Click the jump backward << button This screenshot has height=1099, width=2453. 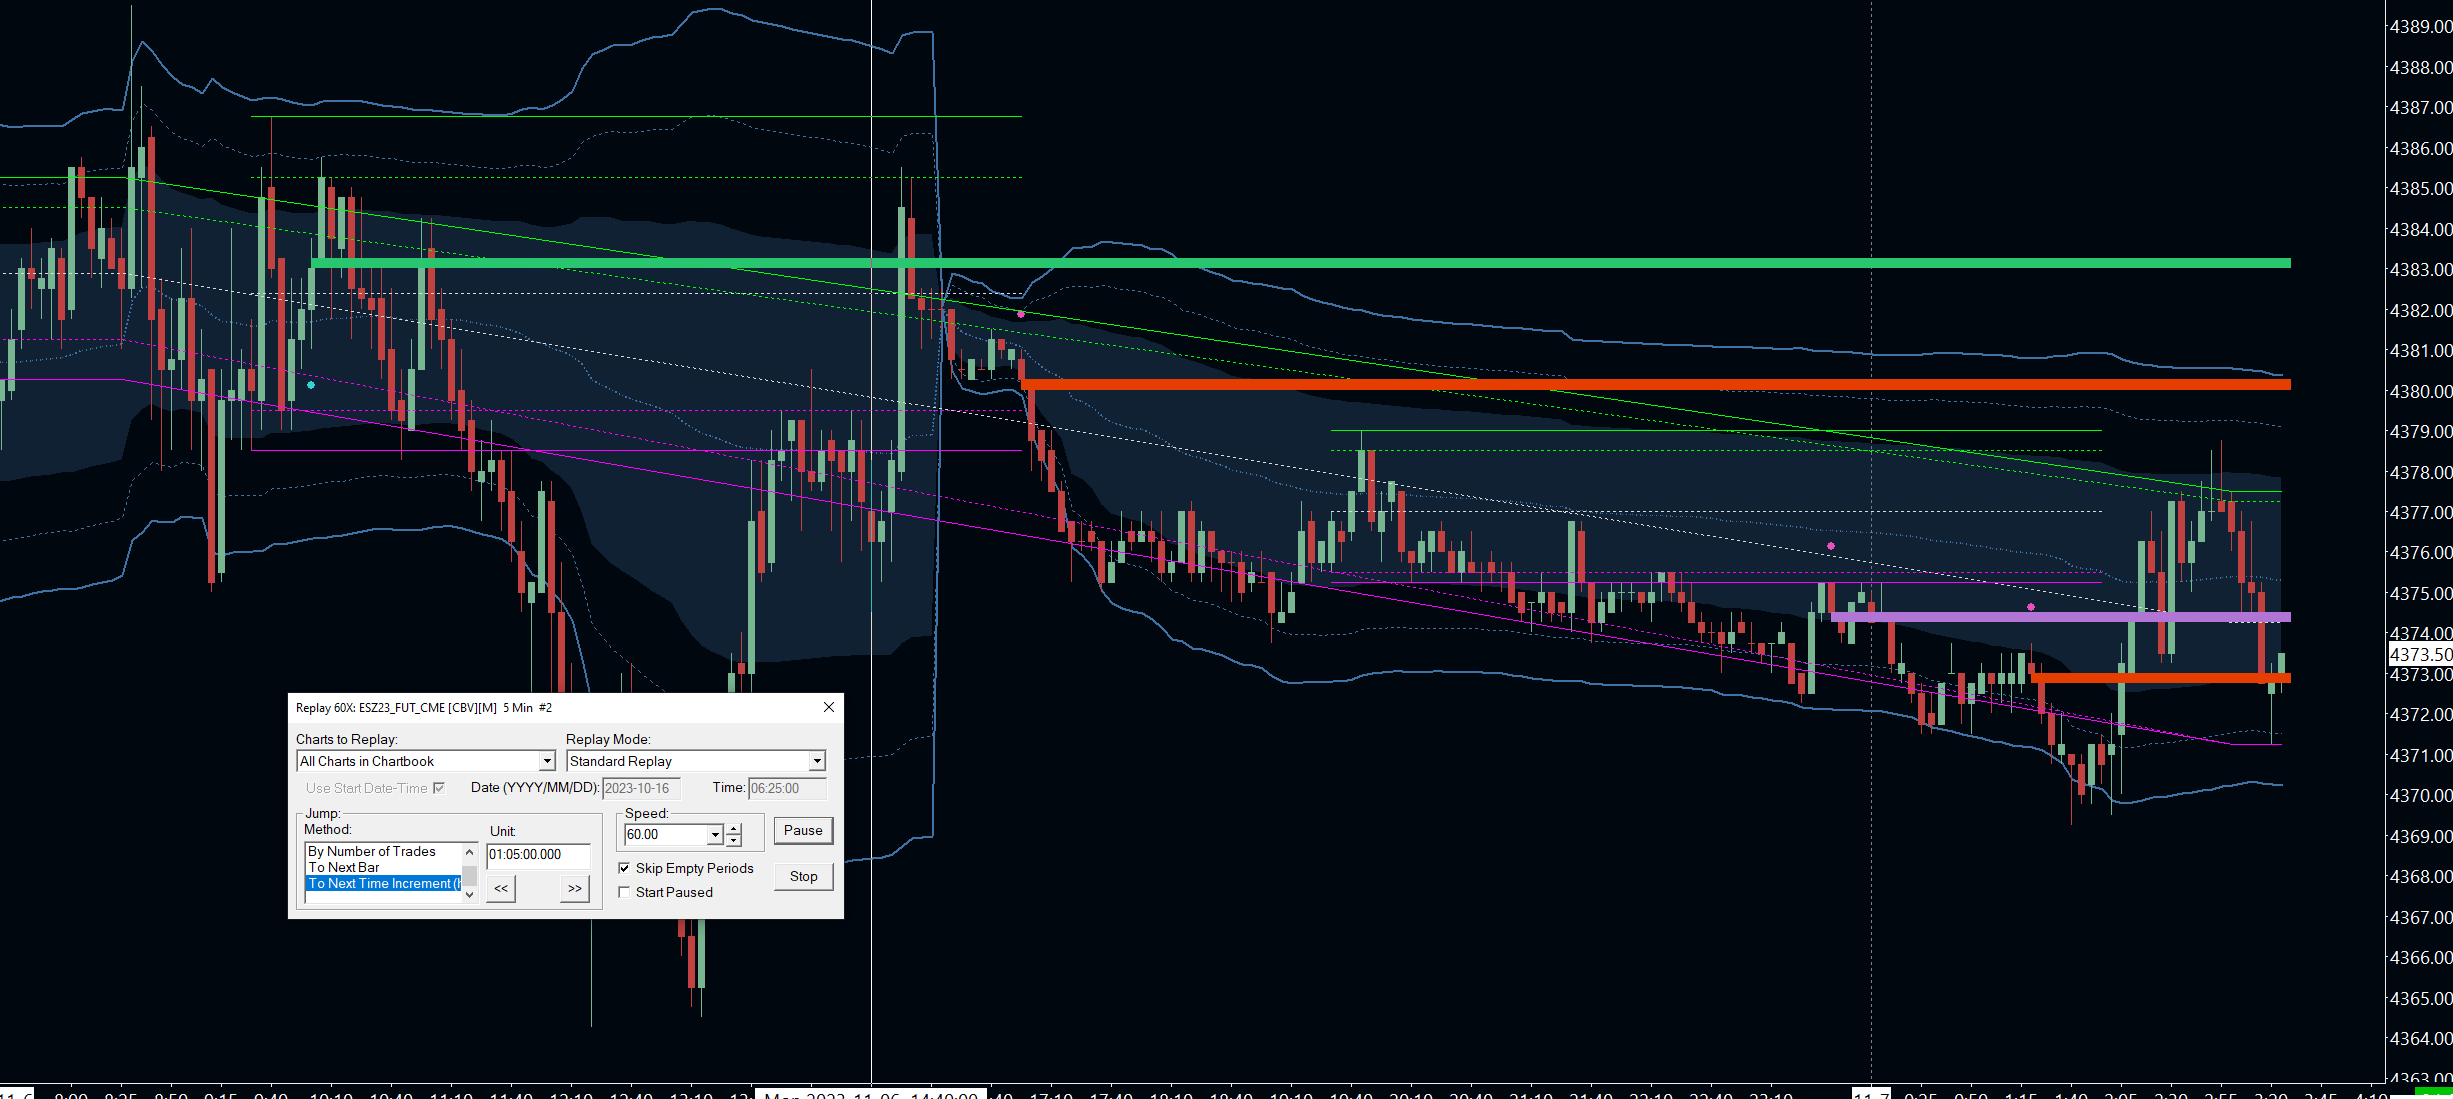click(x=501, y=889)
